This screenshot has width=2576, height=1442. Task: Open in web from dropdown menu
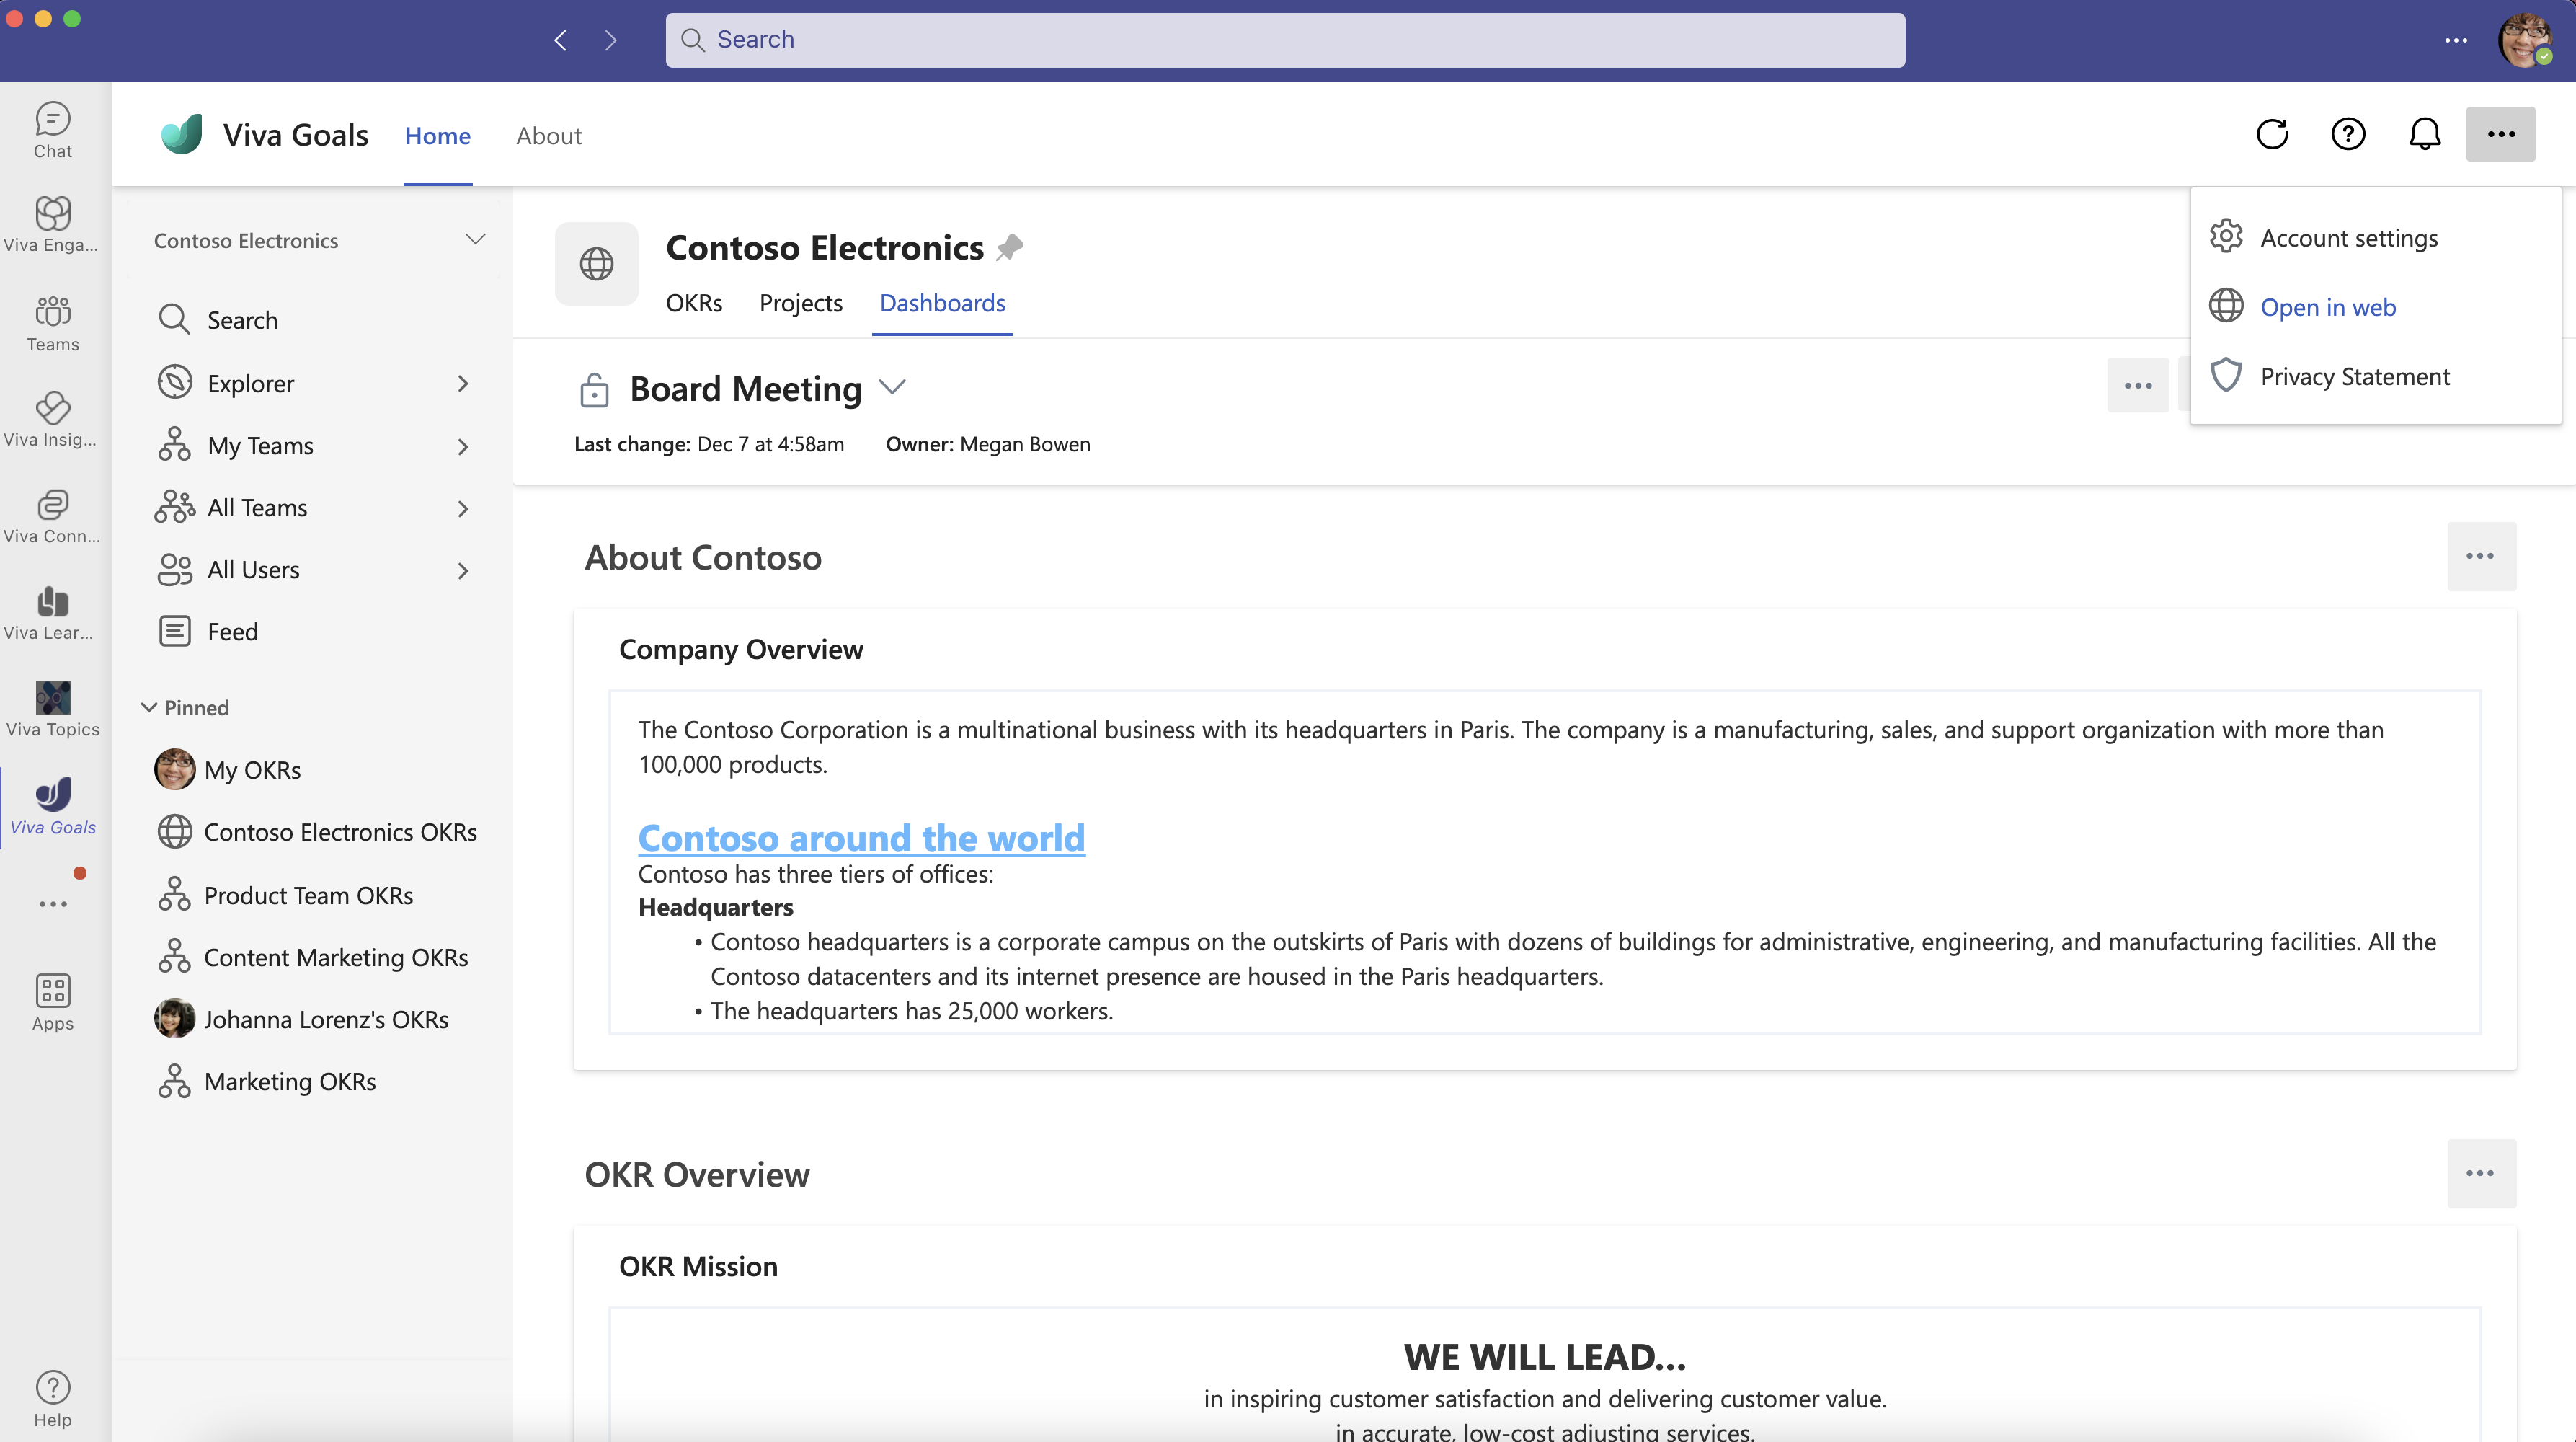click(x=2328, y=304)
